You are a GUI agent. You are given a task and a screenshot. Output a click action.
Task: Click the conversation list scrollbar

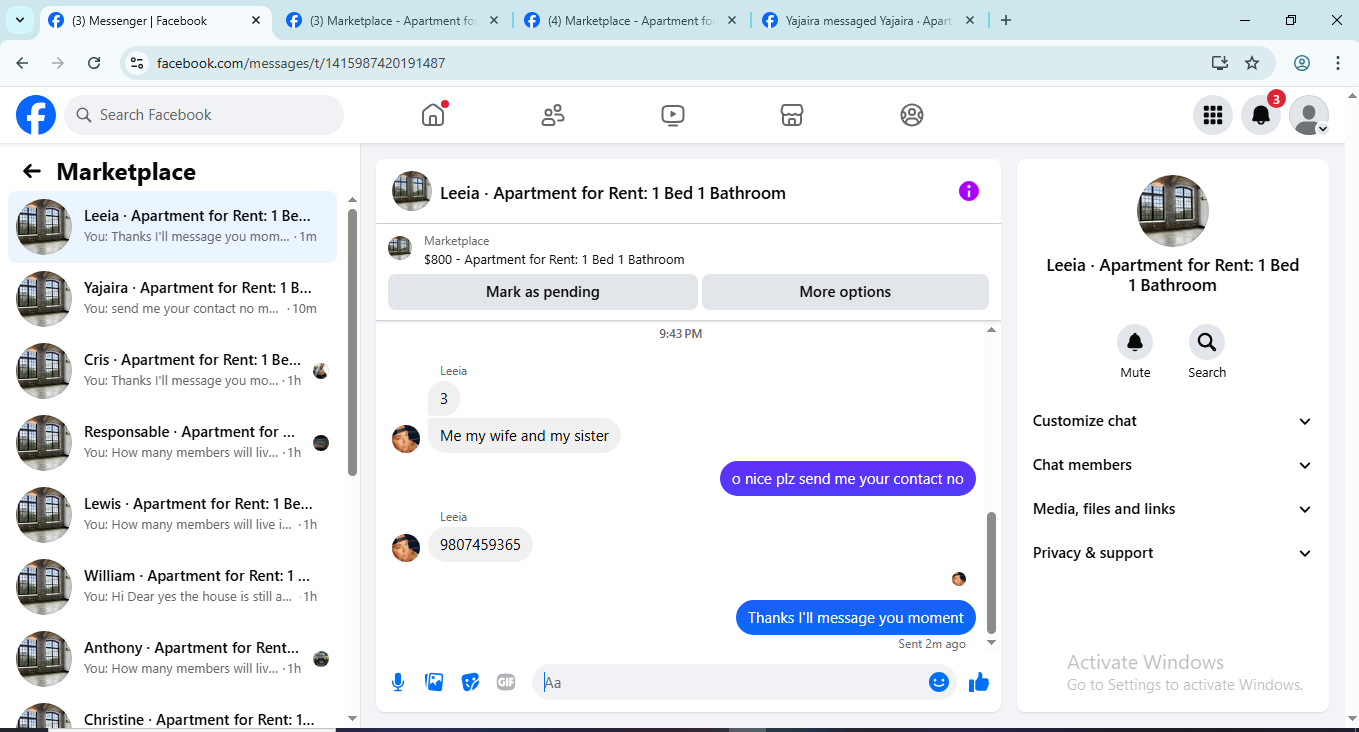352,341
